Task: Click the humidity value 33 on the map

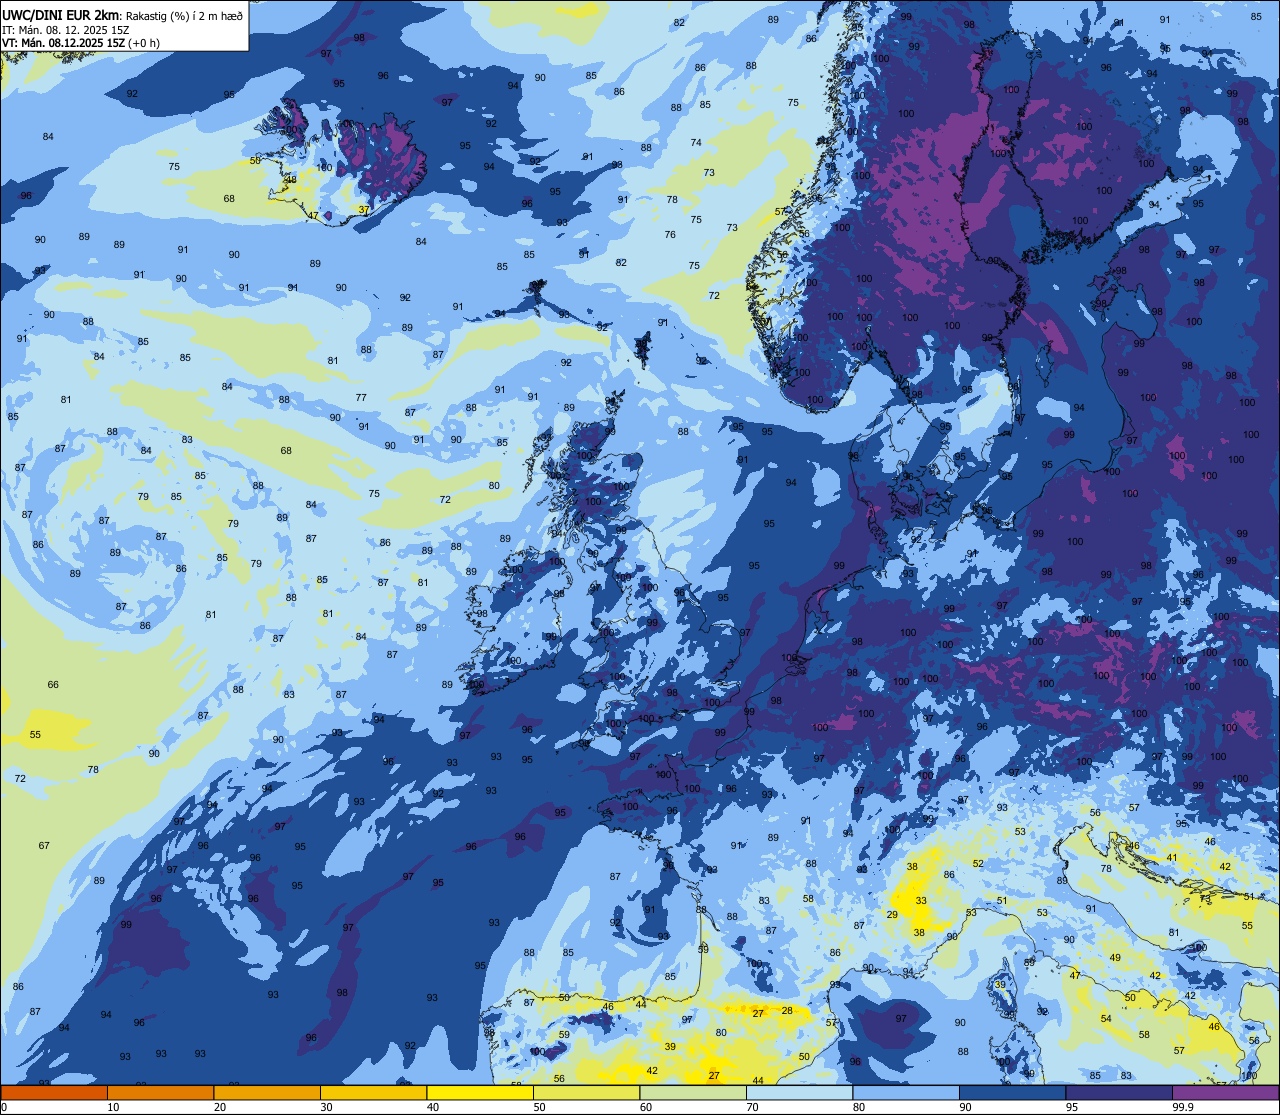Action: coord(921,900)
